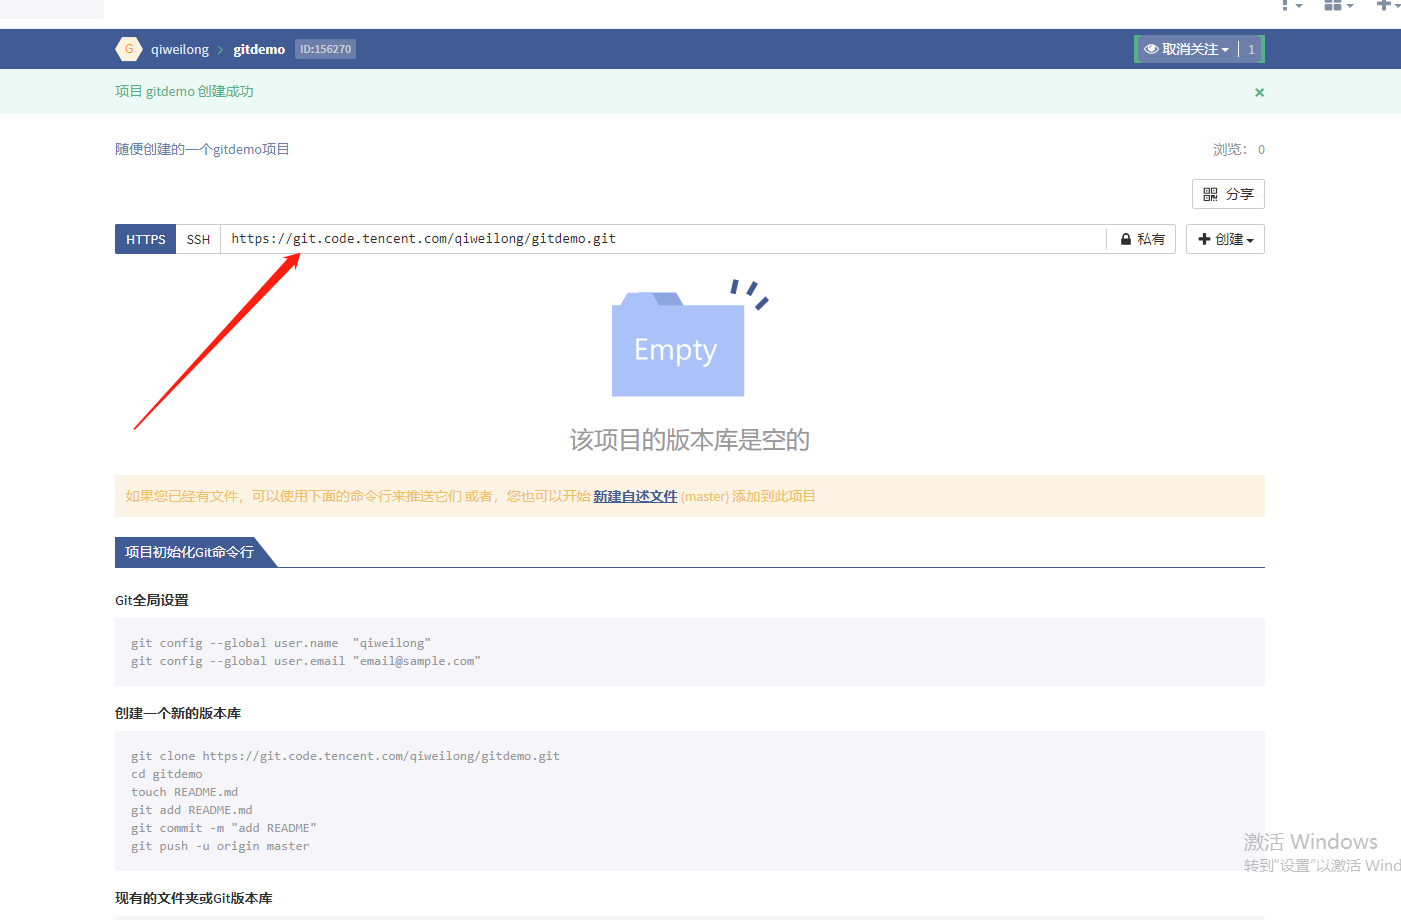This screenshot has height=920, width=1401.
Task: Open the grid apps dropdown at top
Action: [1338, 5]
